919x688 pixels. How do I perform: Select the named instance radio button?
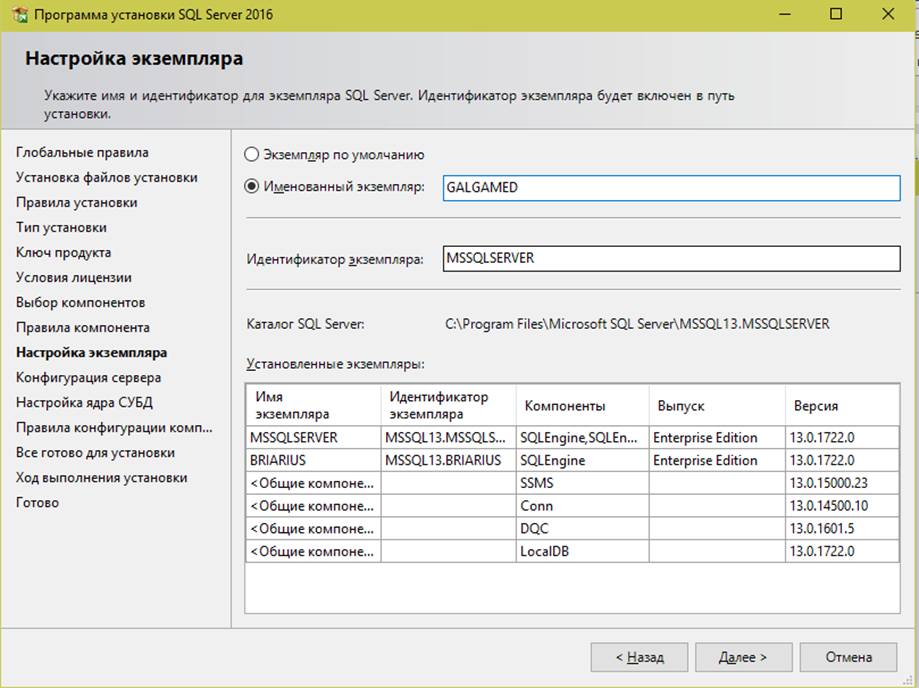point(251,187)
